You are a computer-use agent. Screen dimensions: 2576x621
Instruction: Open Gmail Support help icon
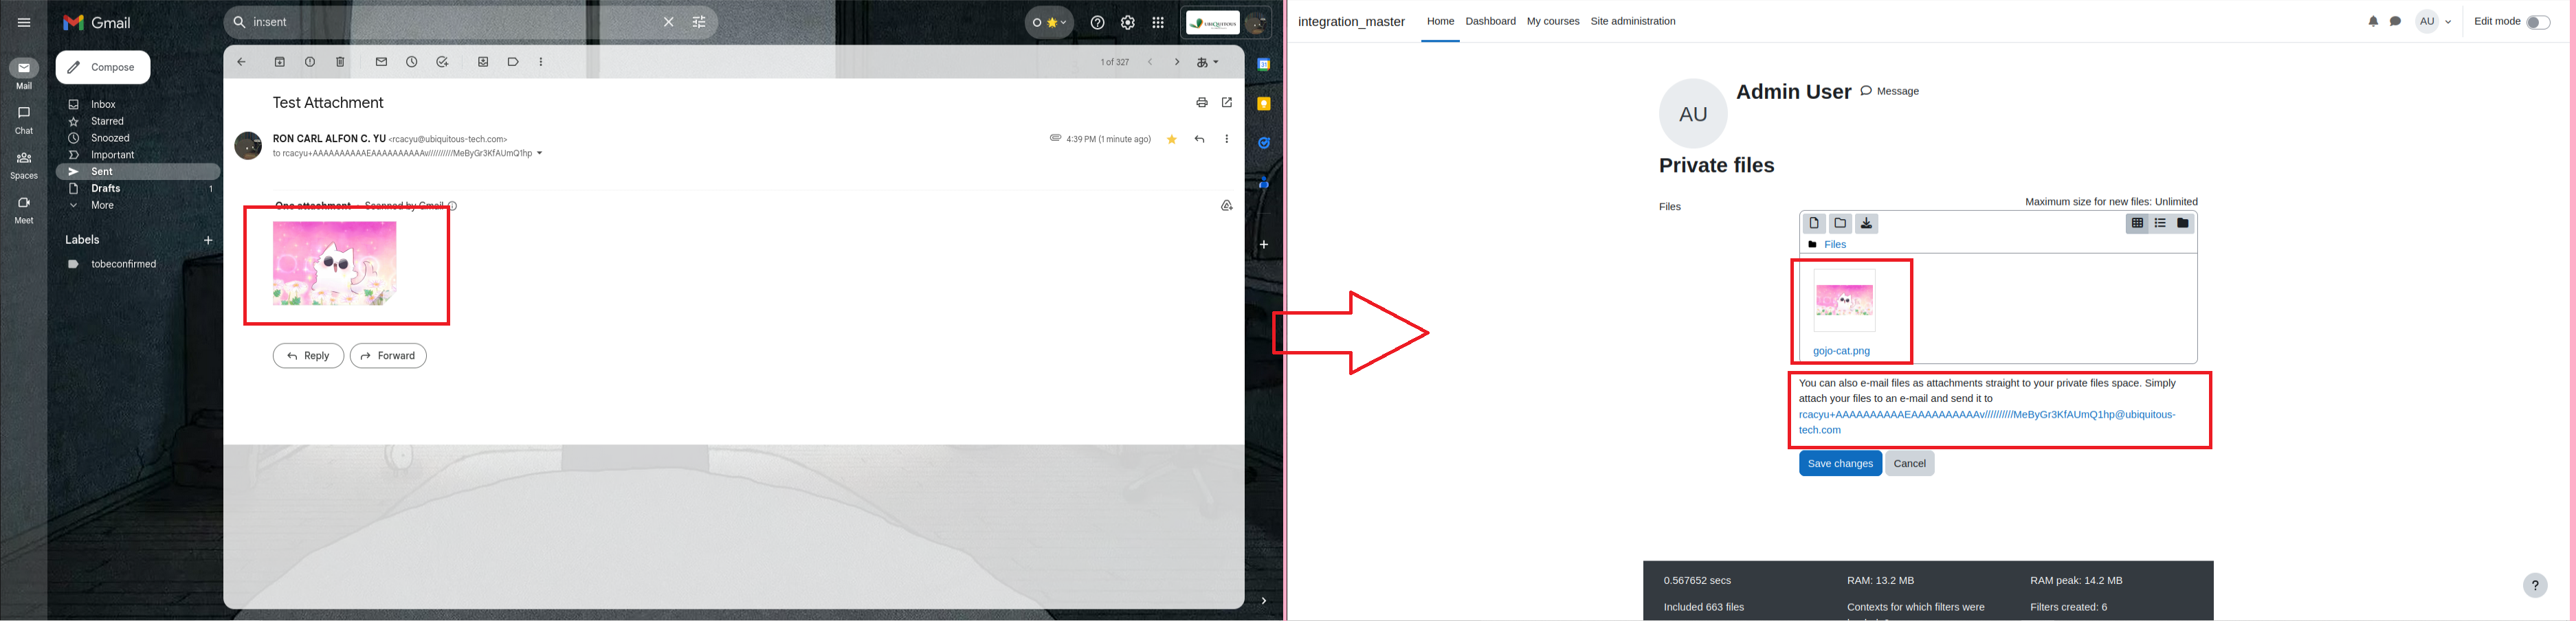1097,22
